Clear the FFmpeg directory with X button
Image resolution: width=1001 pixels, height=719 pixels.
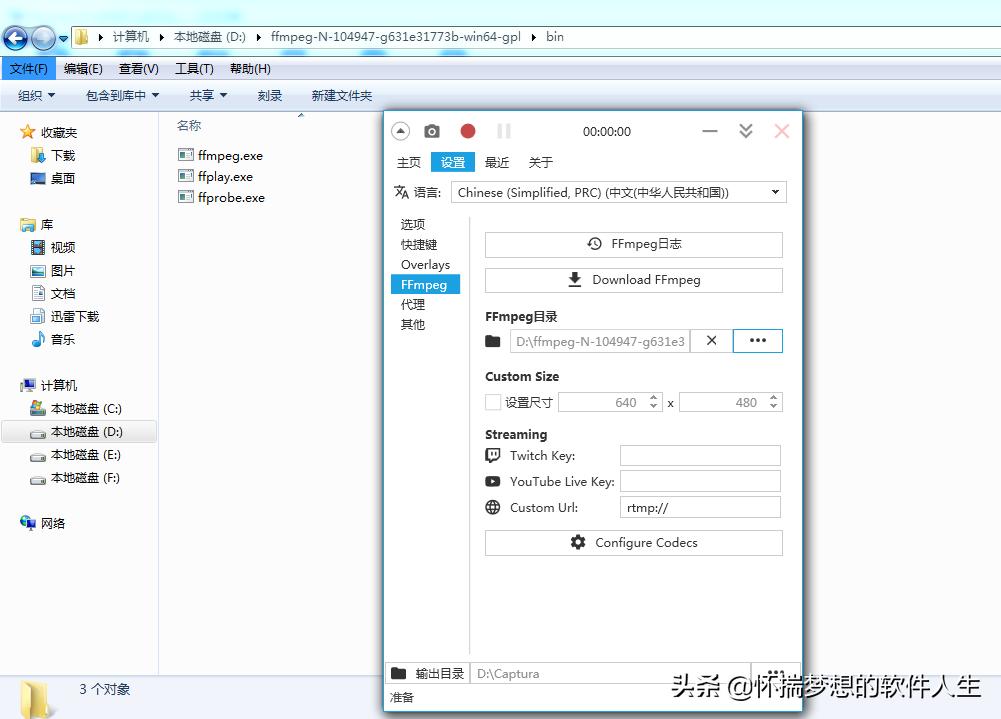tap(711, 341)
